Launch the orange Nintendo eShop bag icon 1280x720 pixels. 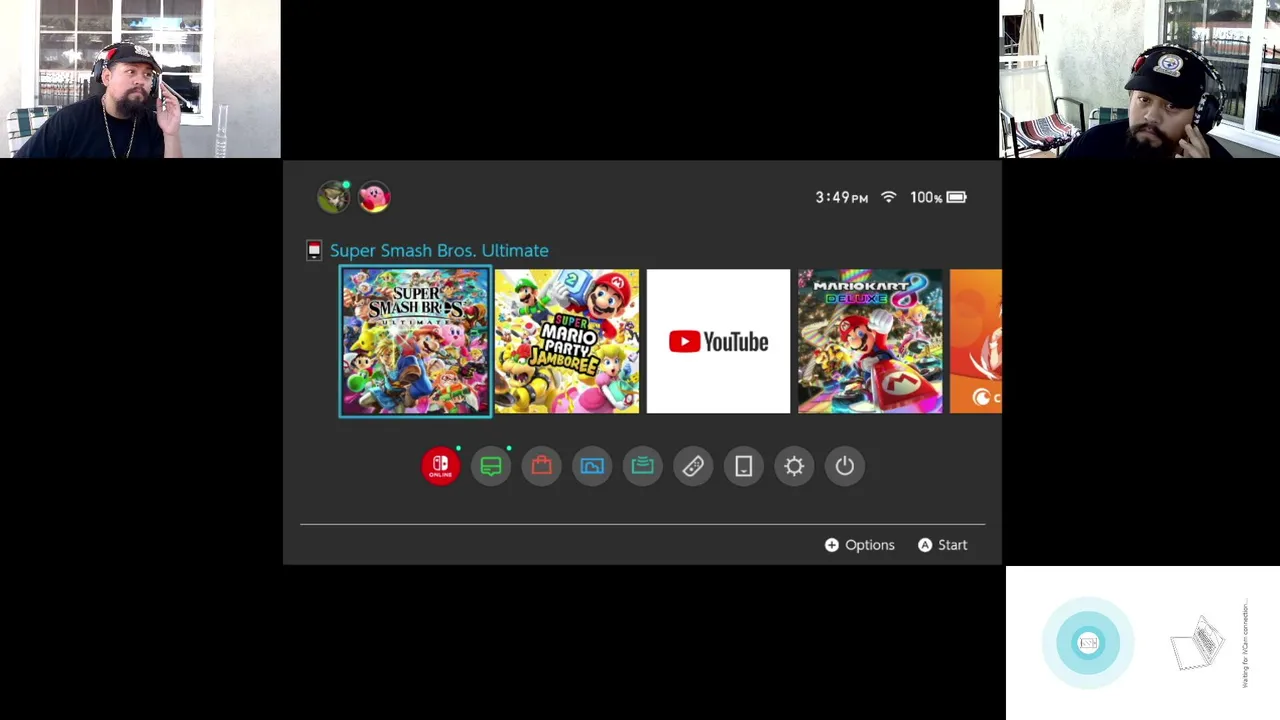coord(541,466)
